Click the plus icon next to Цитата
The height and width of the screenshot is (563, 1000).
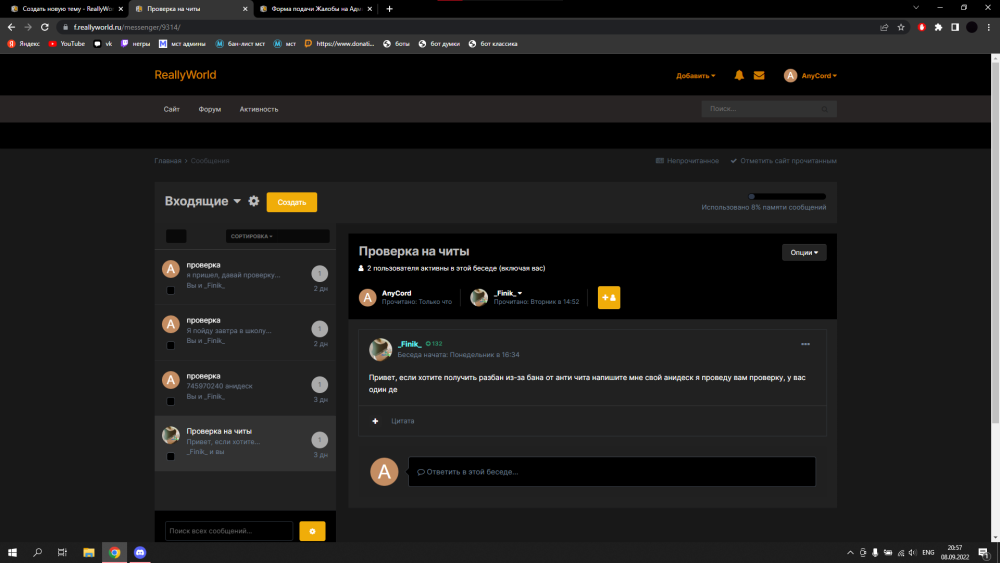[x=375, y=421]
